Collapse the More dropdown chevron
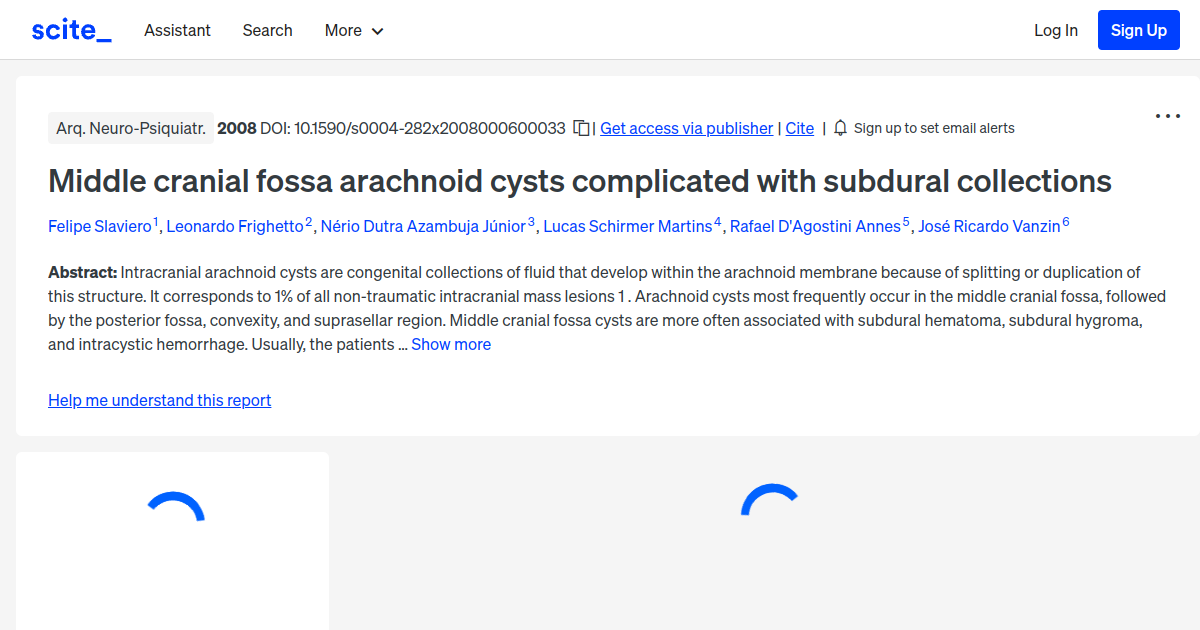The image size is (1200, 630). [378, 31]
